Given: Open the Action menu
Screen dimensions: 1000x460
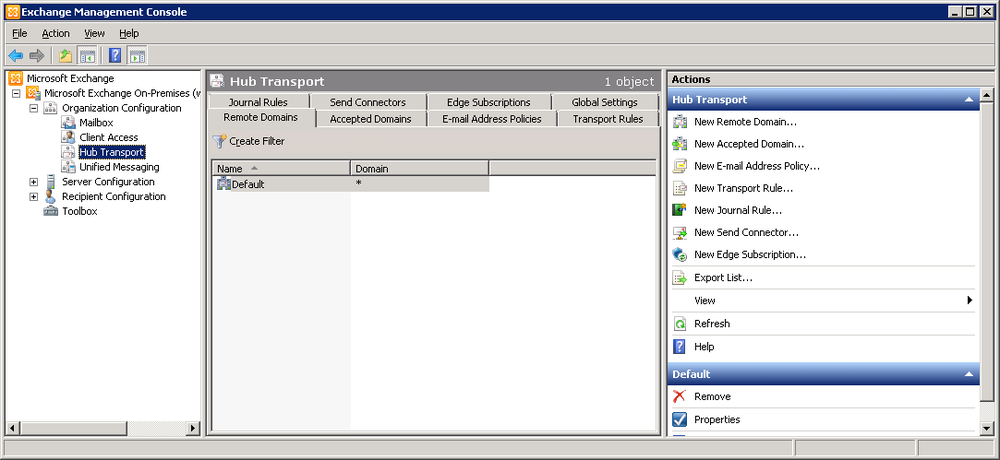Looking at the screenshot, I should click(55, 33).
